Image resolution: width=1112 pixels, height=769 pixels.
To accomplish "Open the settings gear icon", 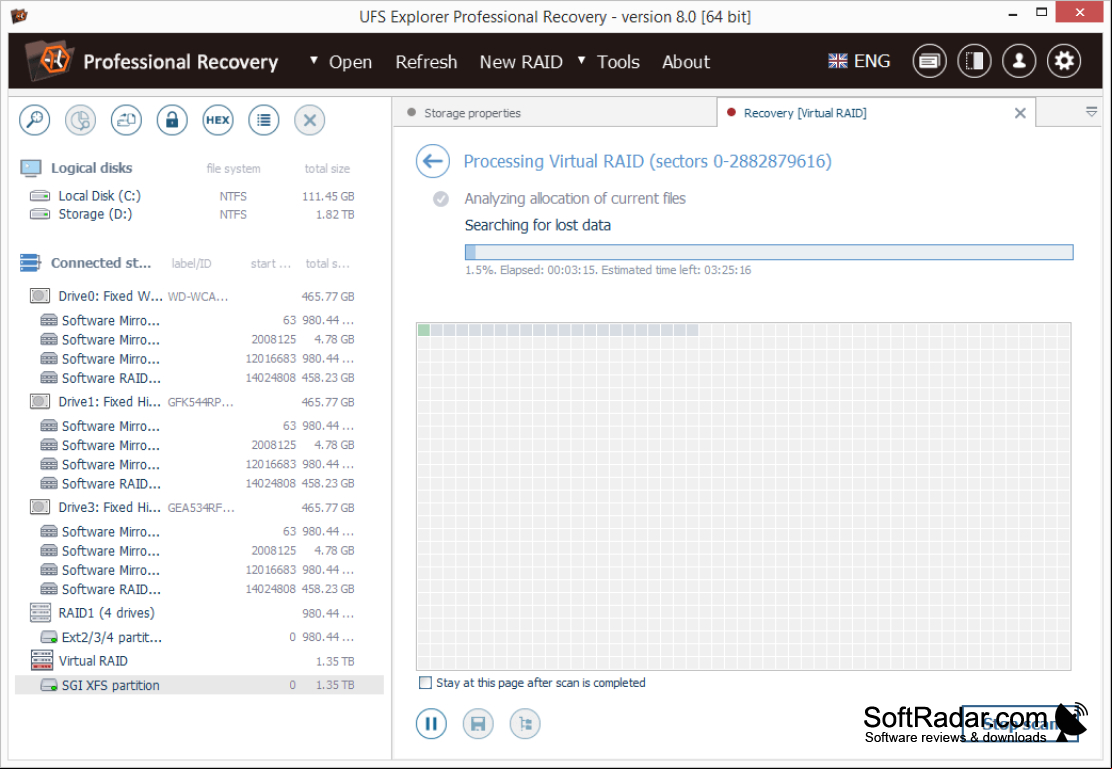I will point(1064,61).
